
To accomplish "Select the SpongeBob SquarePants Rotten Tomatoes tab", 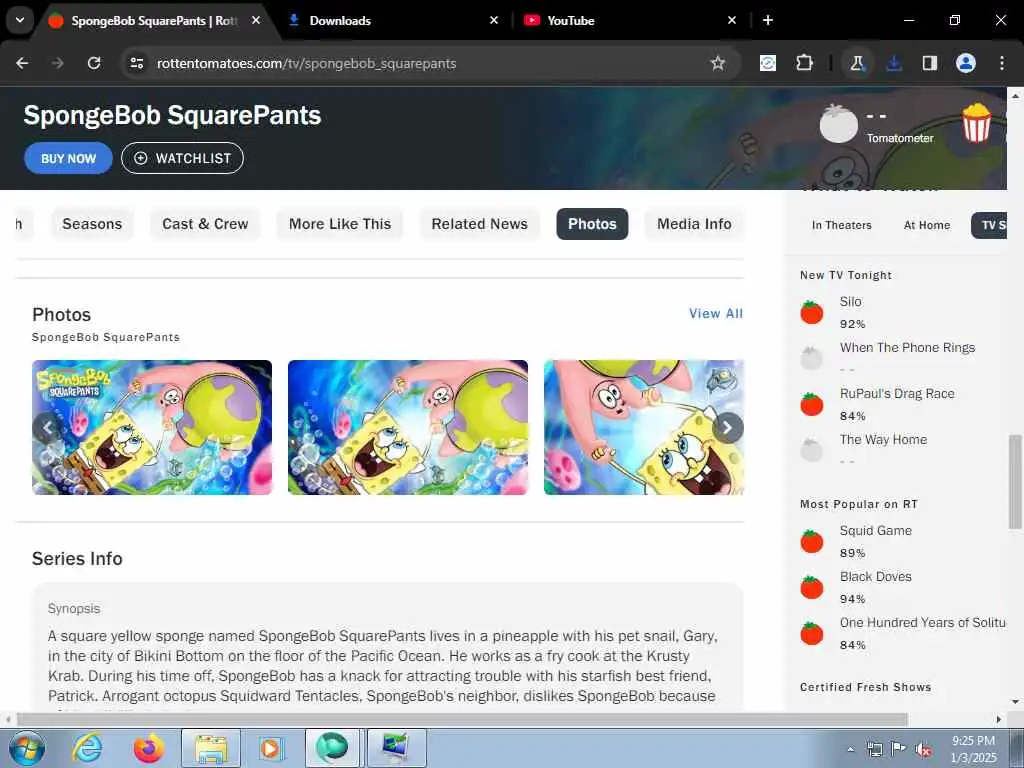I will [x=154, y=20].
